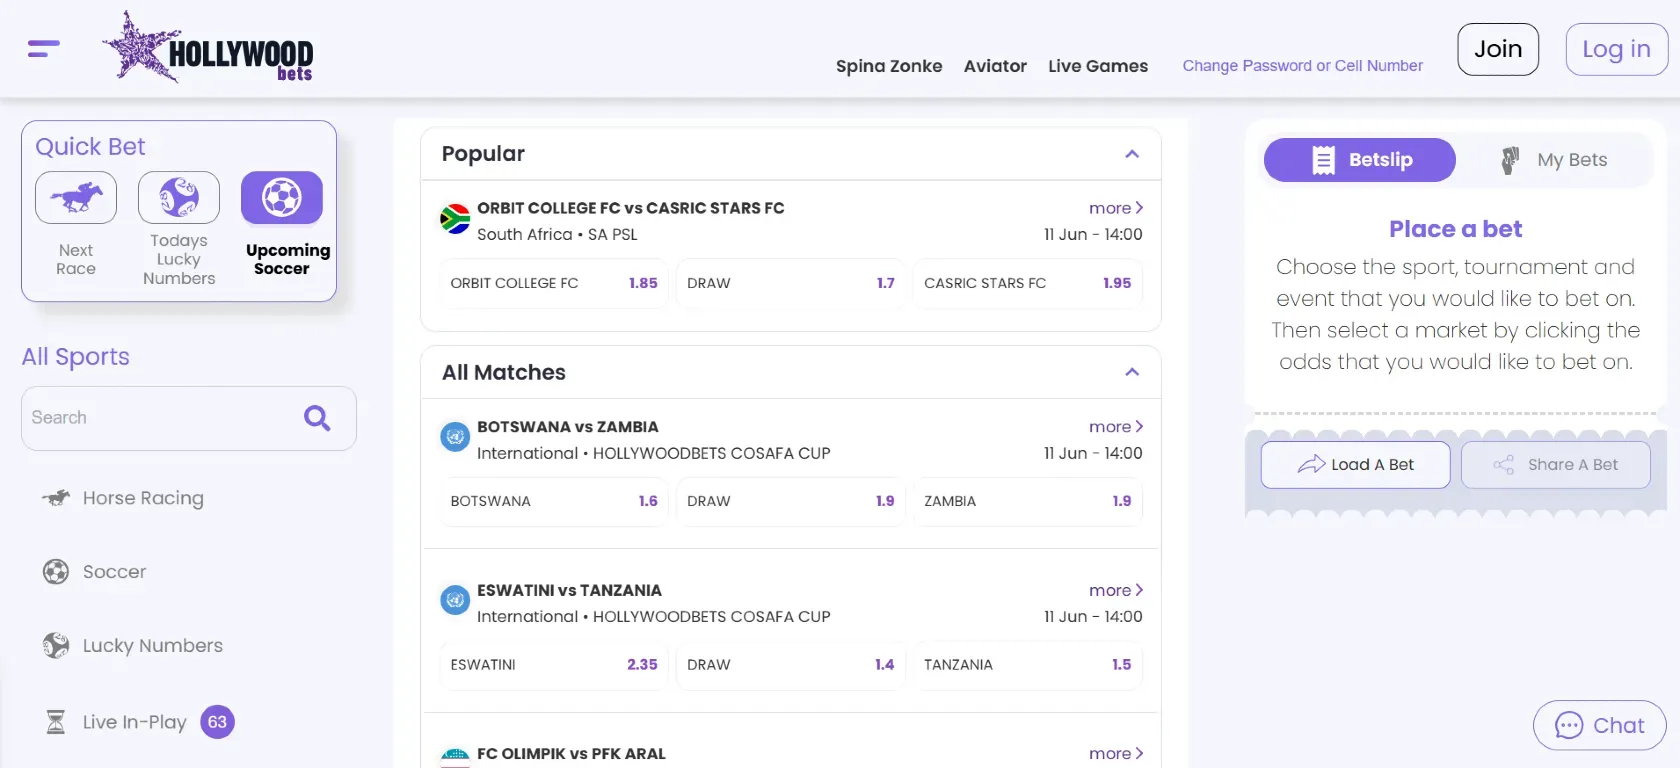Screen dimensions: 1680x768
Task: Click ESWATINI vs TANZANIA match title
Action: coord(570,591)
